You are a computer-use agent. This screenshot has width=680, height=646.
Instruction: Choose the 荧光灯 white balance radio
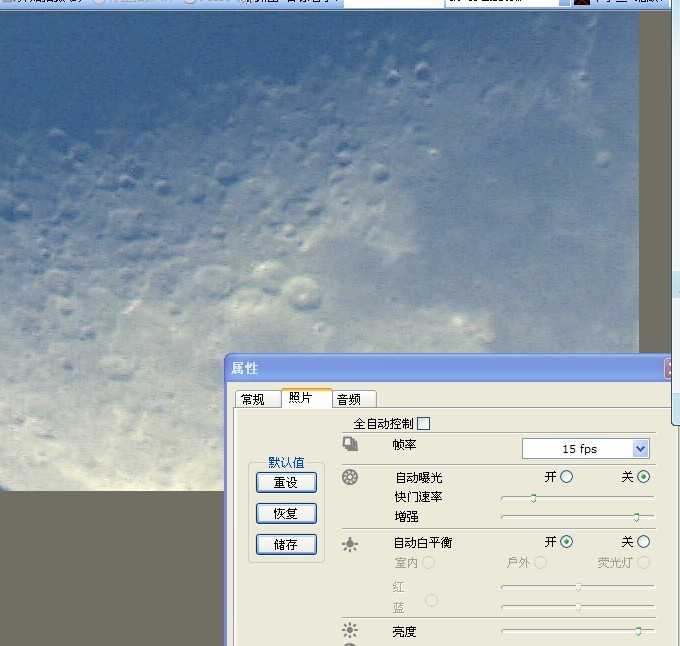point(643,563)
